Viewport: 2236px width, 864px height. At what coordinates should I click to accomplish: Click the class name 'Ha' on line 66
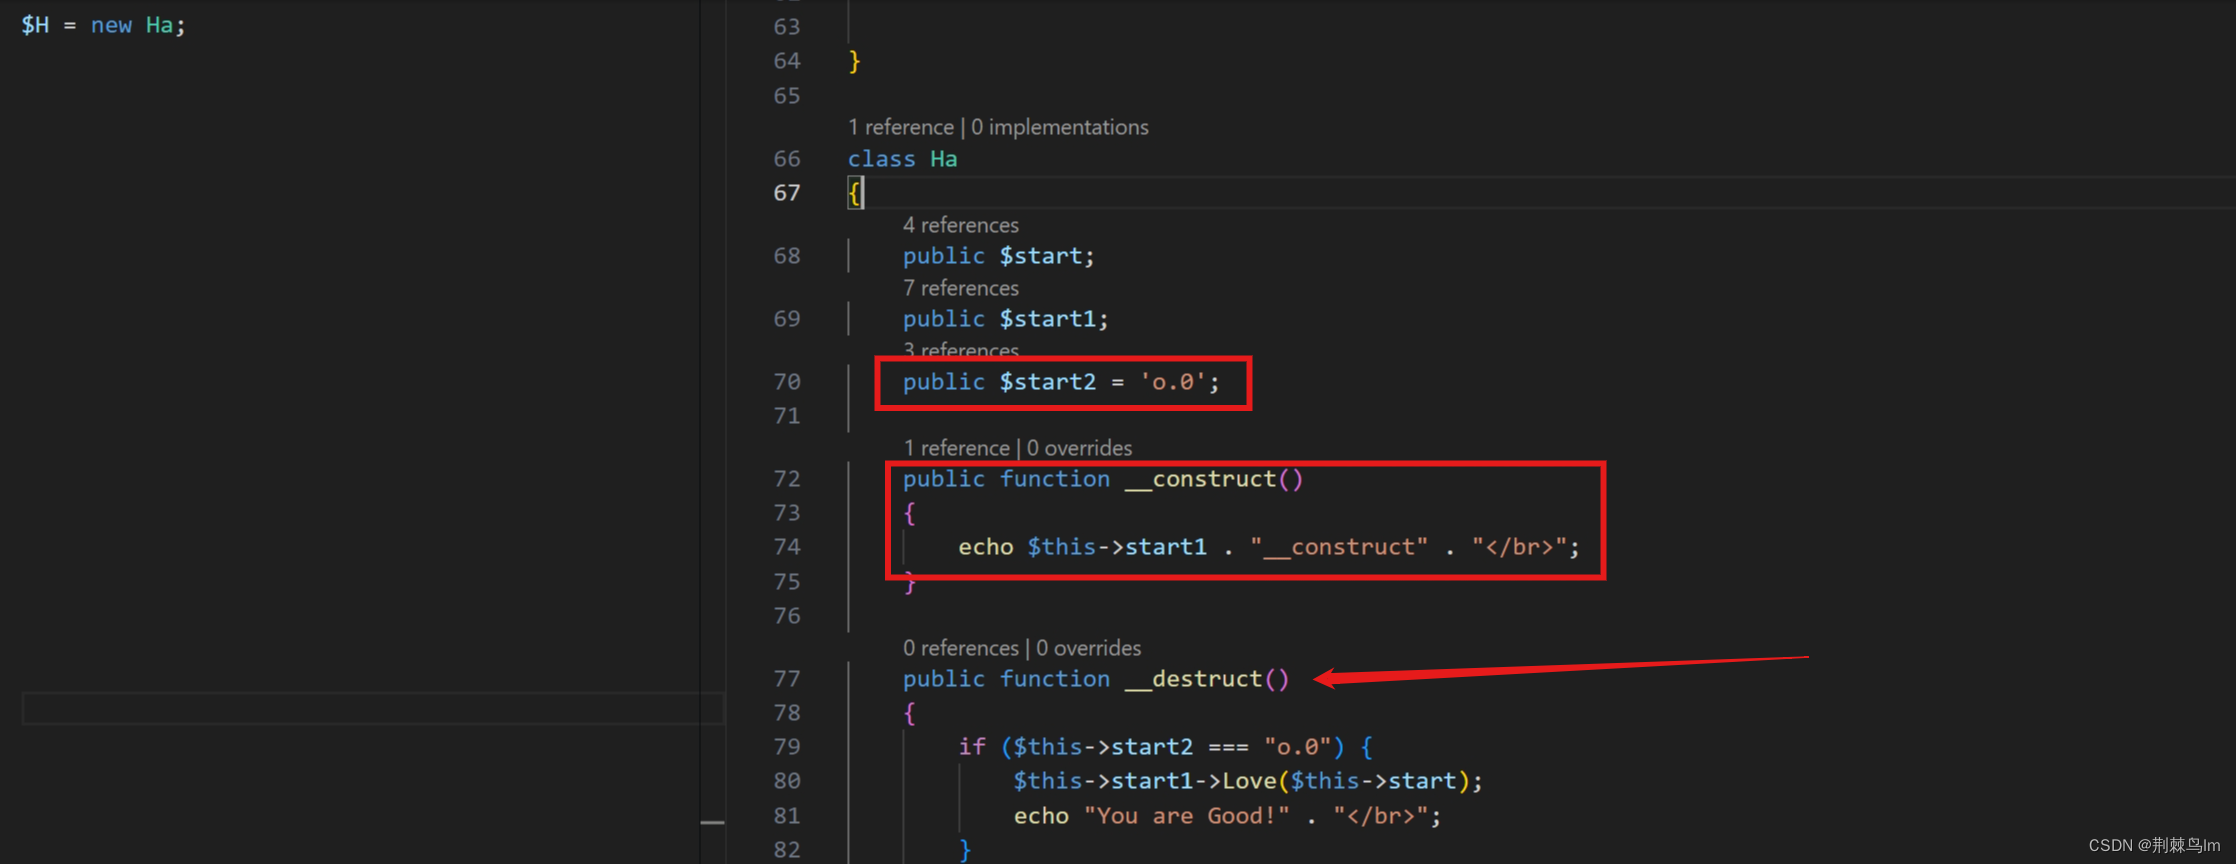944,159
